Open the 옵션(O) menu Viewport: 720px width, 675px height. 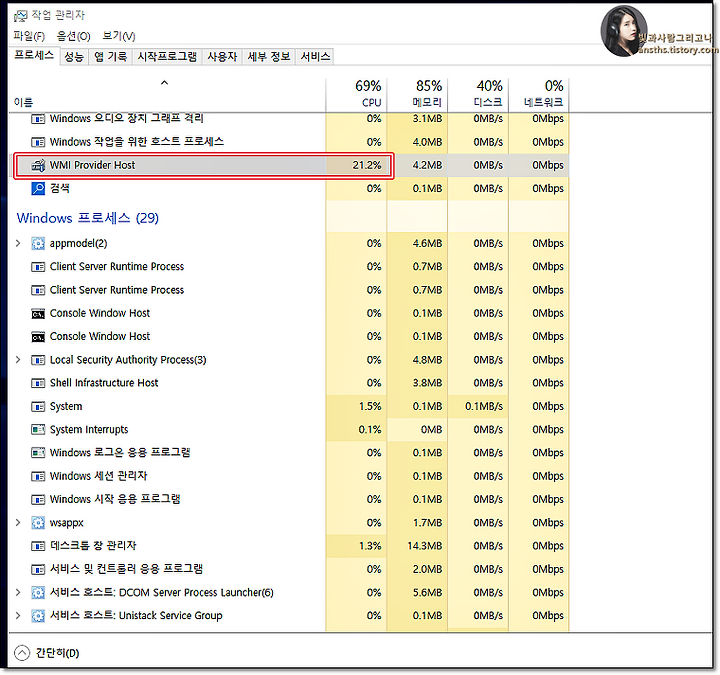point(73,36)
